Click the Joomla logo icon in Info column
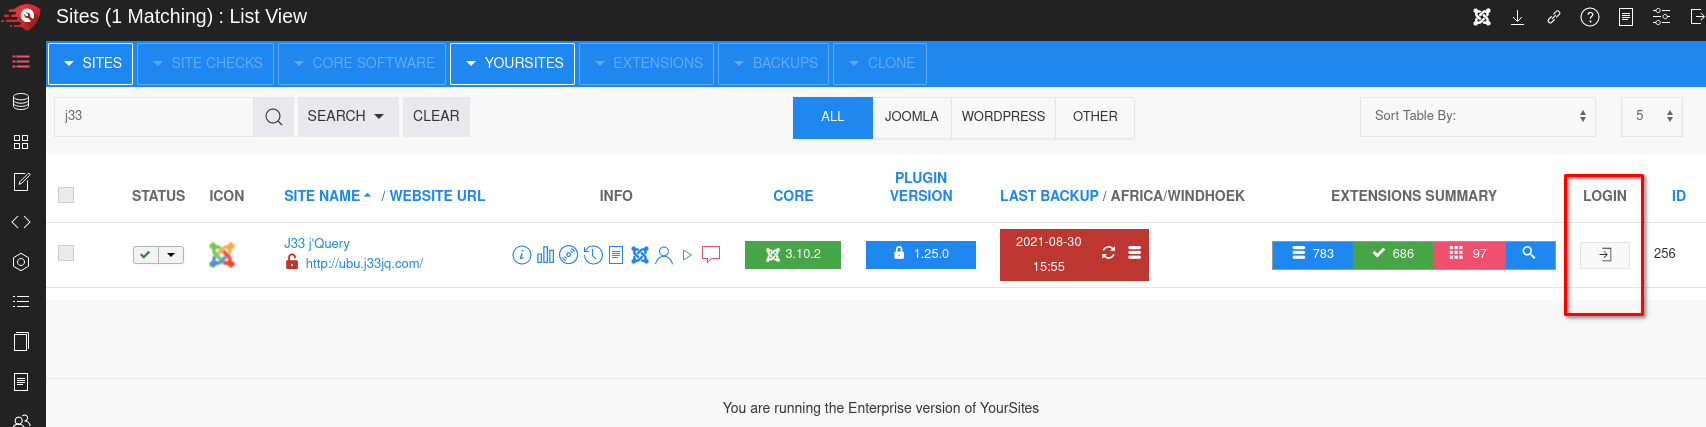 point(640,255)
